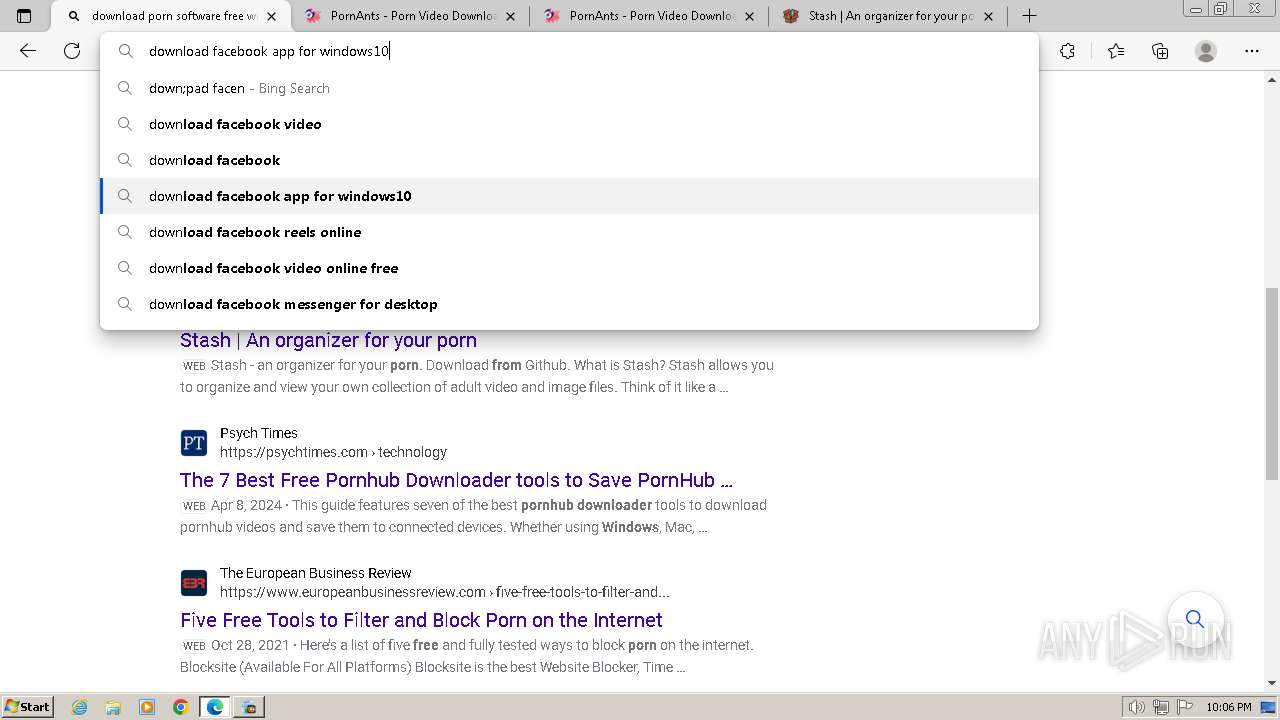This screenshot has height=720, width=1280.
Task: Open Google Chrome from the taskbar
Action: coord(181,707)
